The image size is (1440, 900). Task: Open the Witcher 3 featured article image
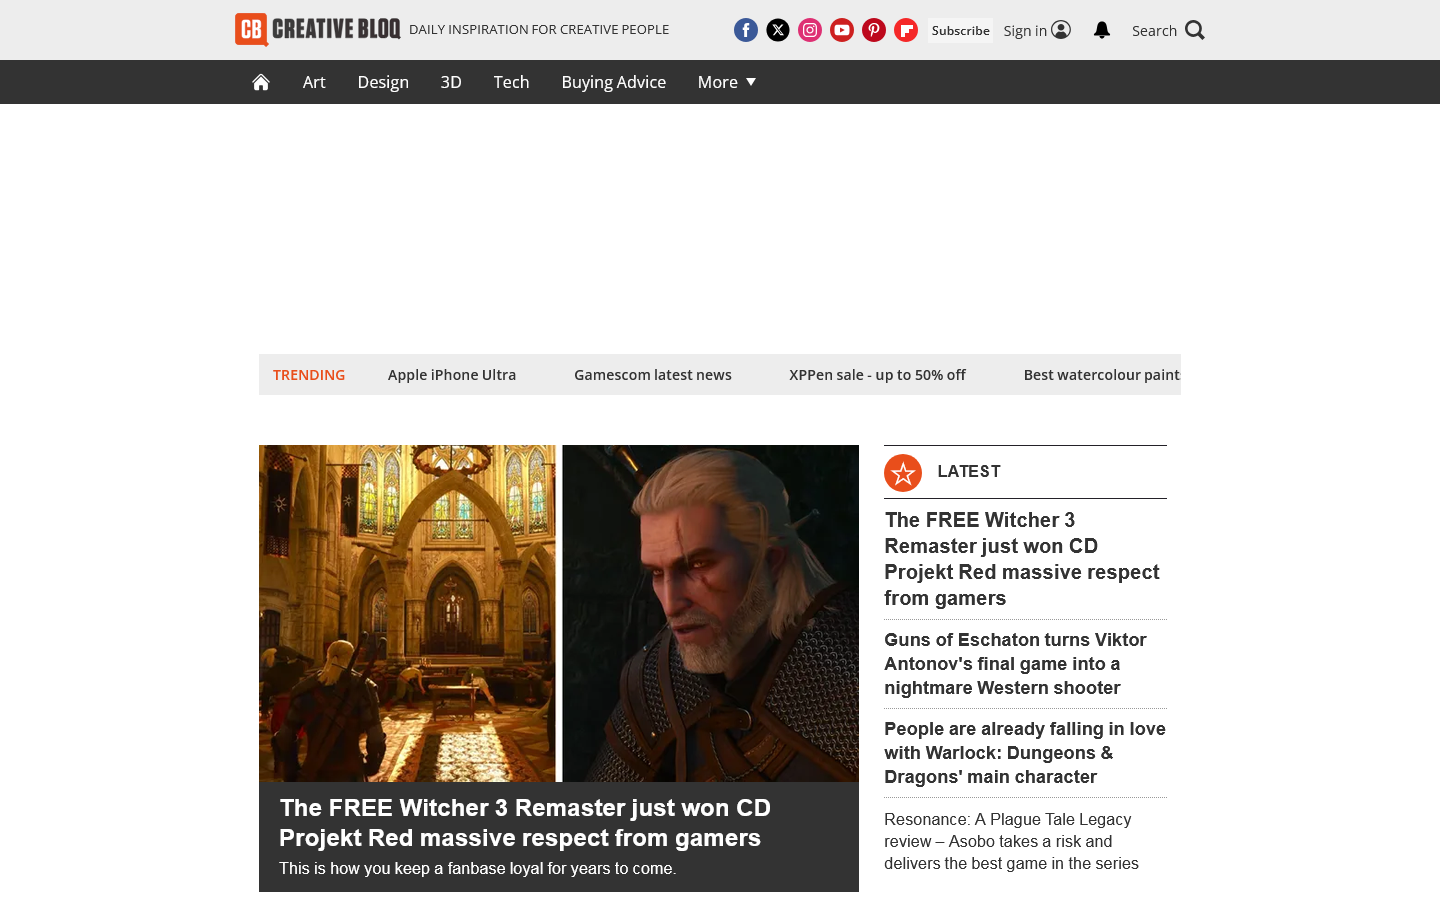(x=559, y=613)
